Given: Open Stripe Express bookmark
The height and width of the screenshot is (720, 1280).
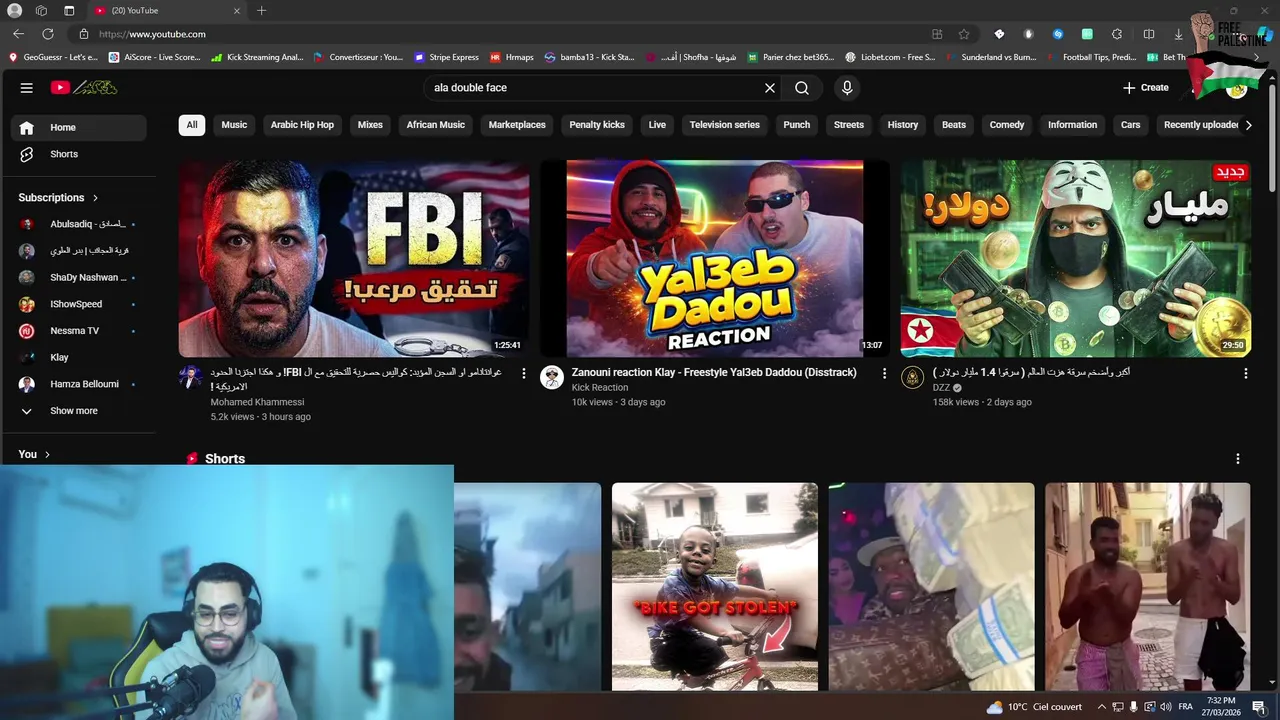Looking at the screenshot, I should coord(447,57).
